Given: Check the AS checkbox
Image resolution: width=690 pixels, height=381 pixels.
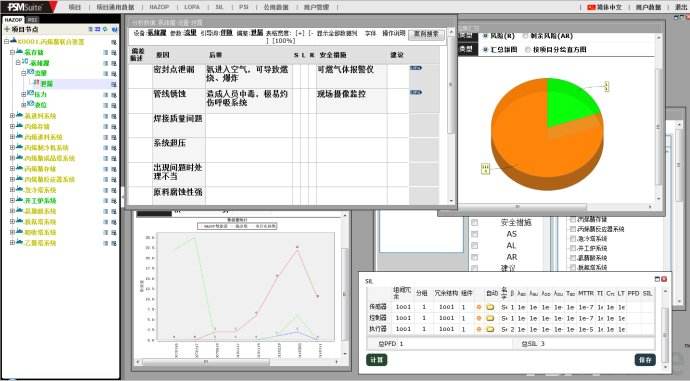Looking at the screenshot, I should 474,234.
